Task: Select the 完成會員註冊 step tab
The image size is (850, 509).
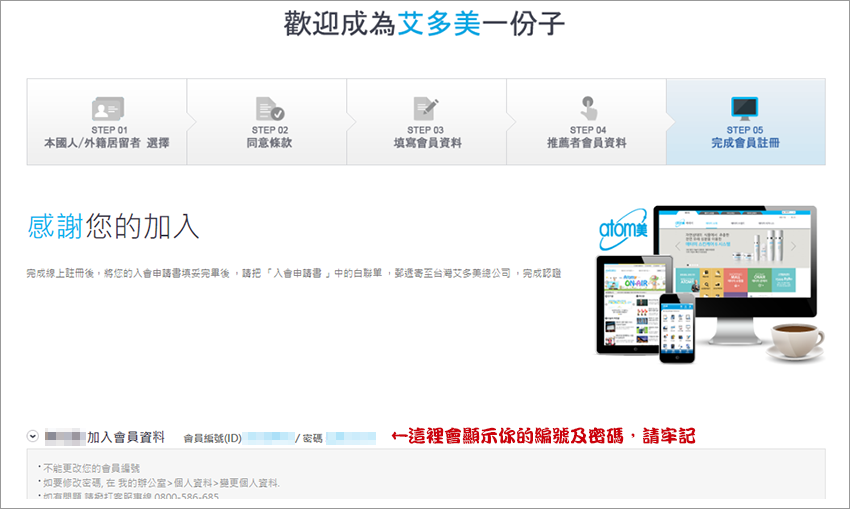Action: click(x=746, y=121)
